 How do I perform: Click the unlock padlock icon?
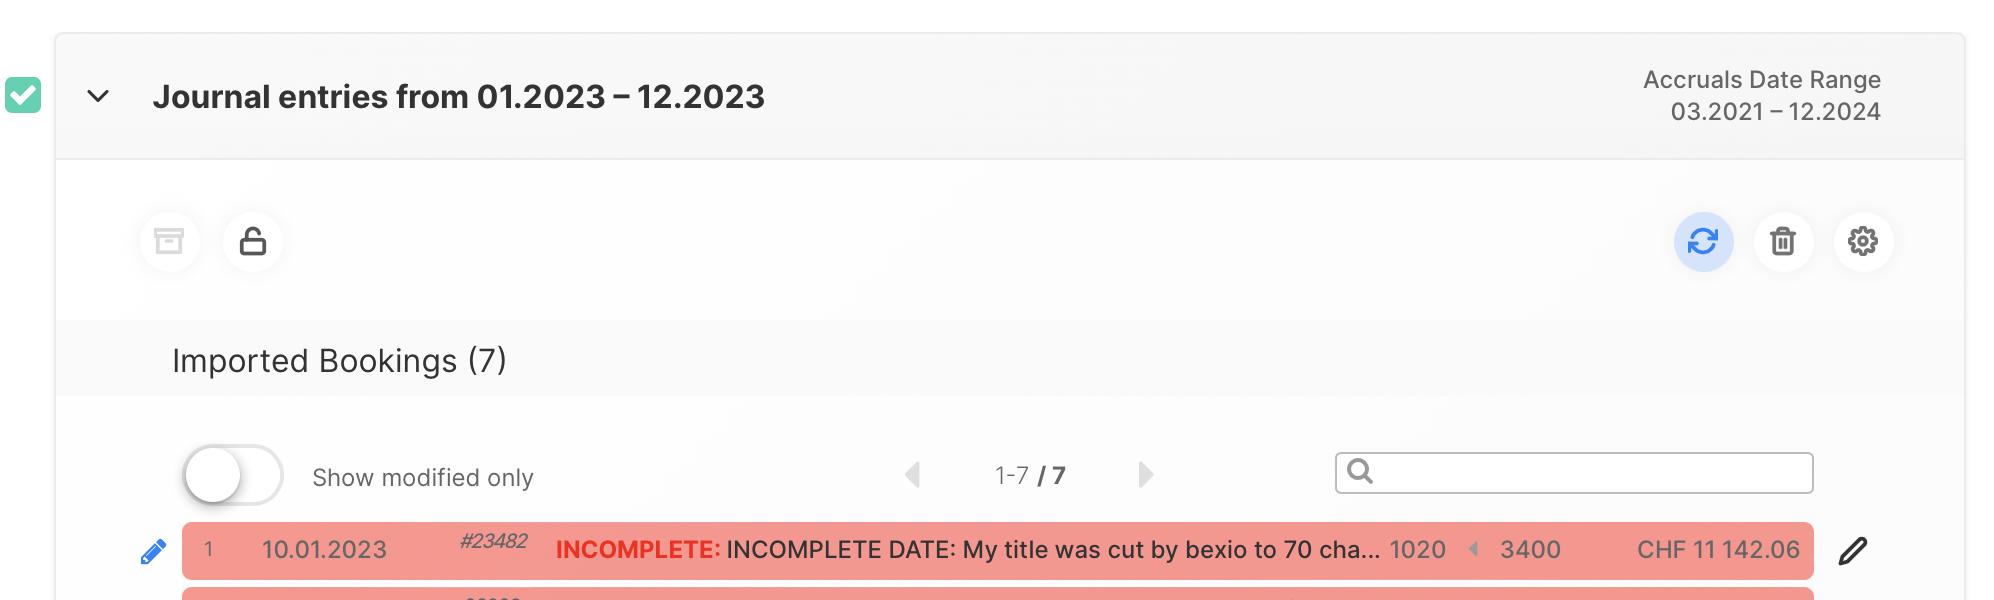click(253, 241)
